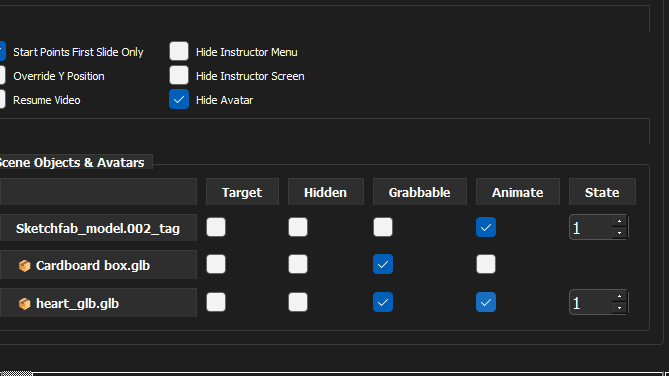
Task: Click the Hidden column header
Action: (x=326, y=192)
